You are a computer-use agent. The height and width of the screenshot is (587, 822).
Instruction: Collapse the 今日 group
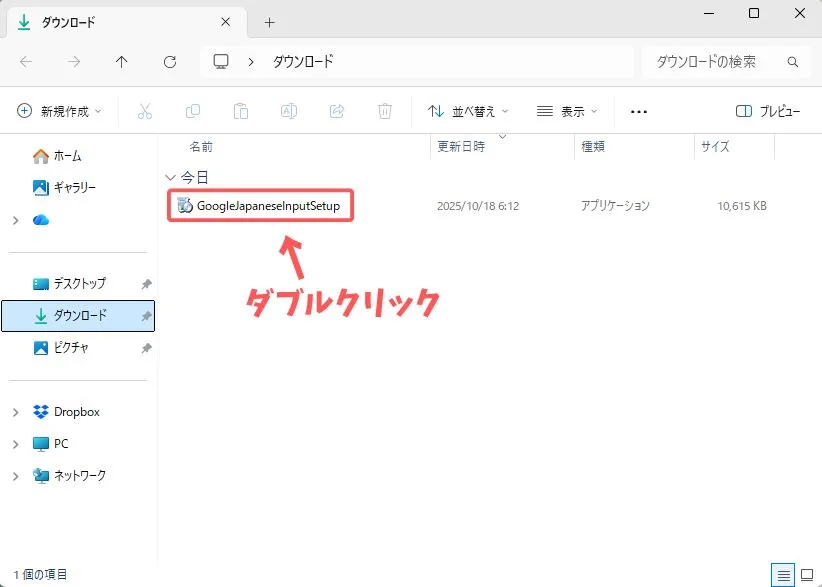pyautogui.click(x=171, y=176)
